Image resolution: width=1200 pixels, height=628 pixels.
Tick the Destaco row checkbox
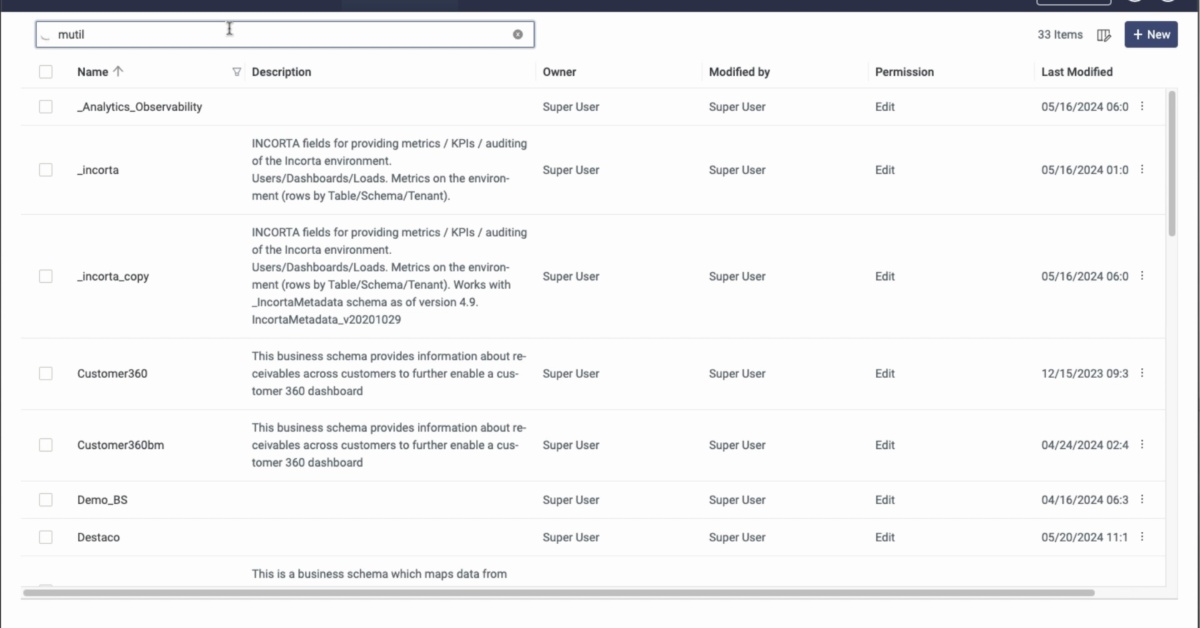tap(46, 537)
